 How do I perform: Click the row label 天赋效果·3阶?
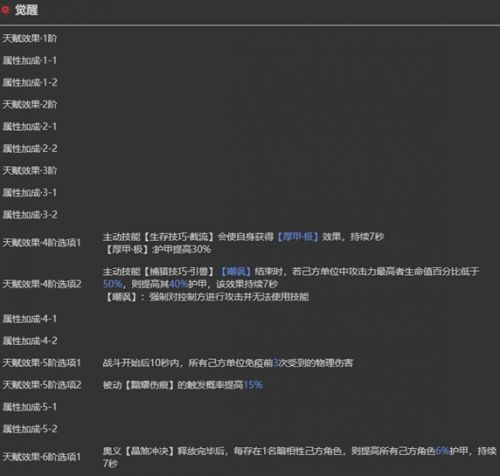coord(30,170)
